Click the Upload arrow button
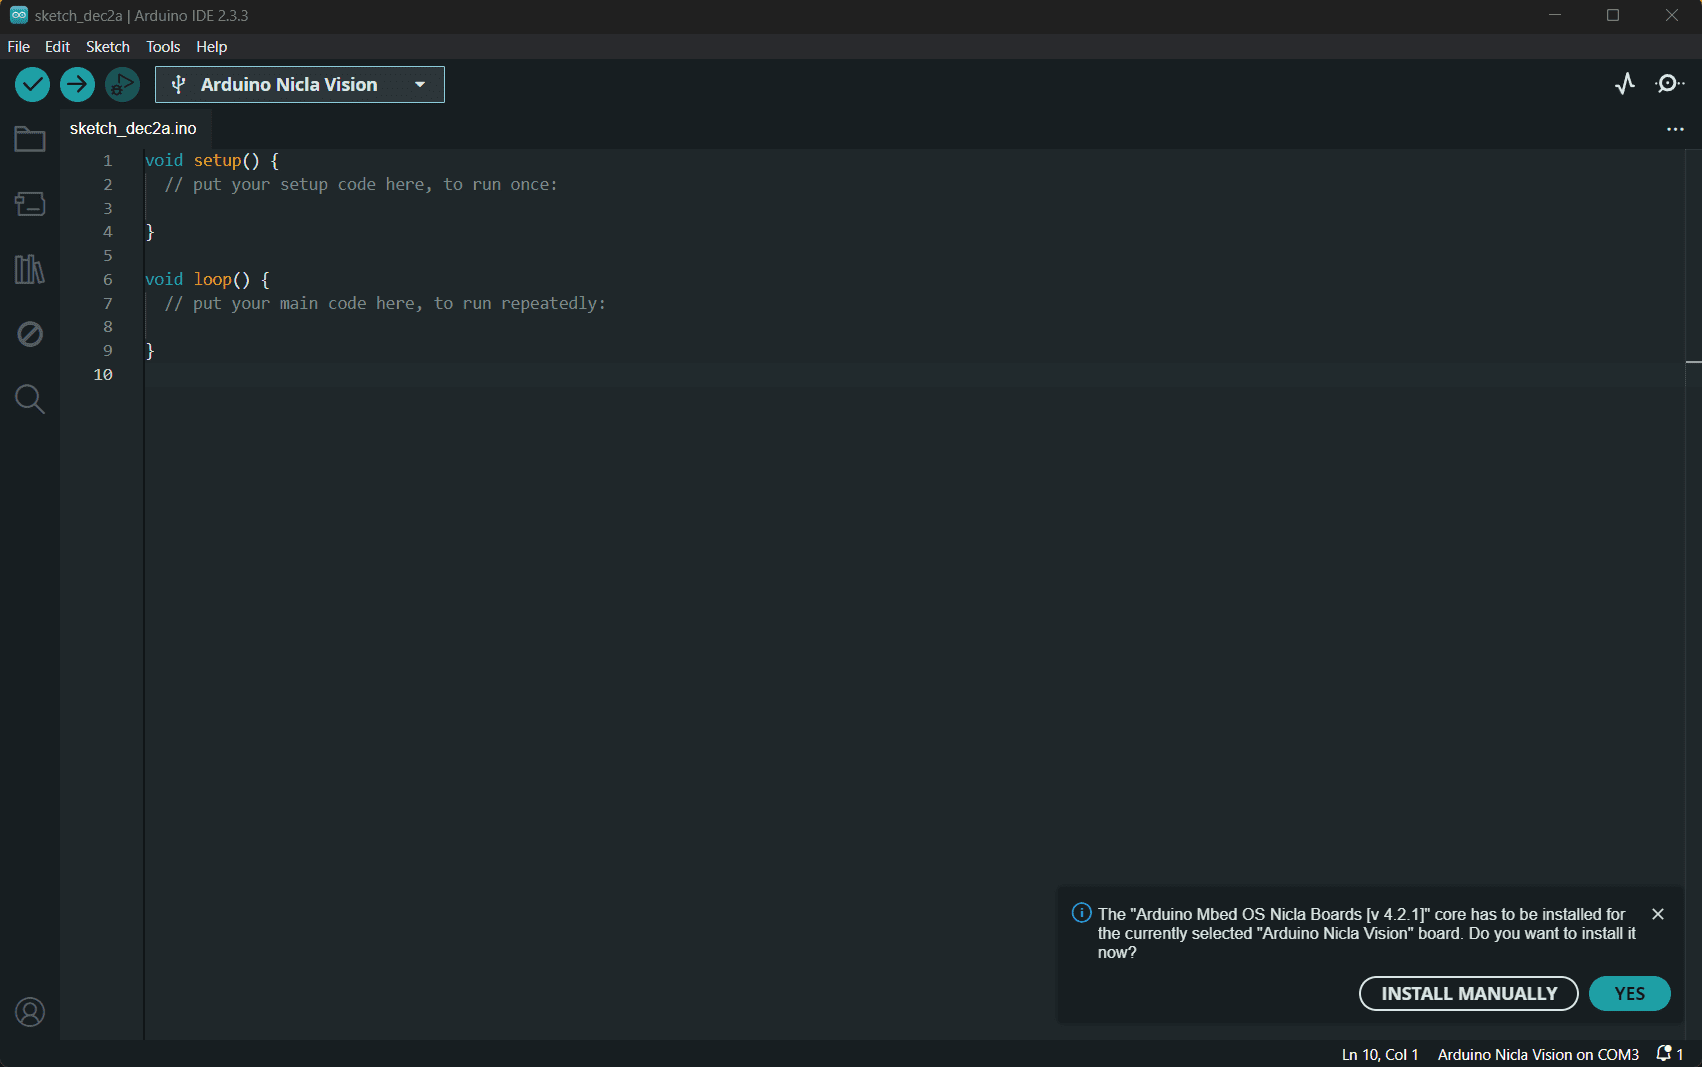 click(77, 85)
